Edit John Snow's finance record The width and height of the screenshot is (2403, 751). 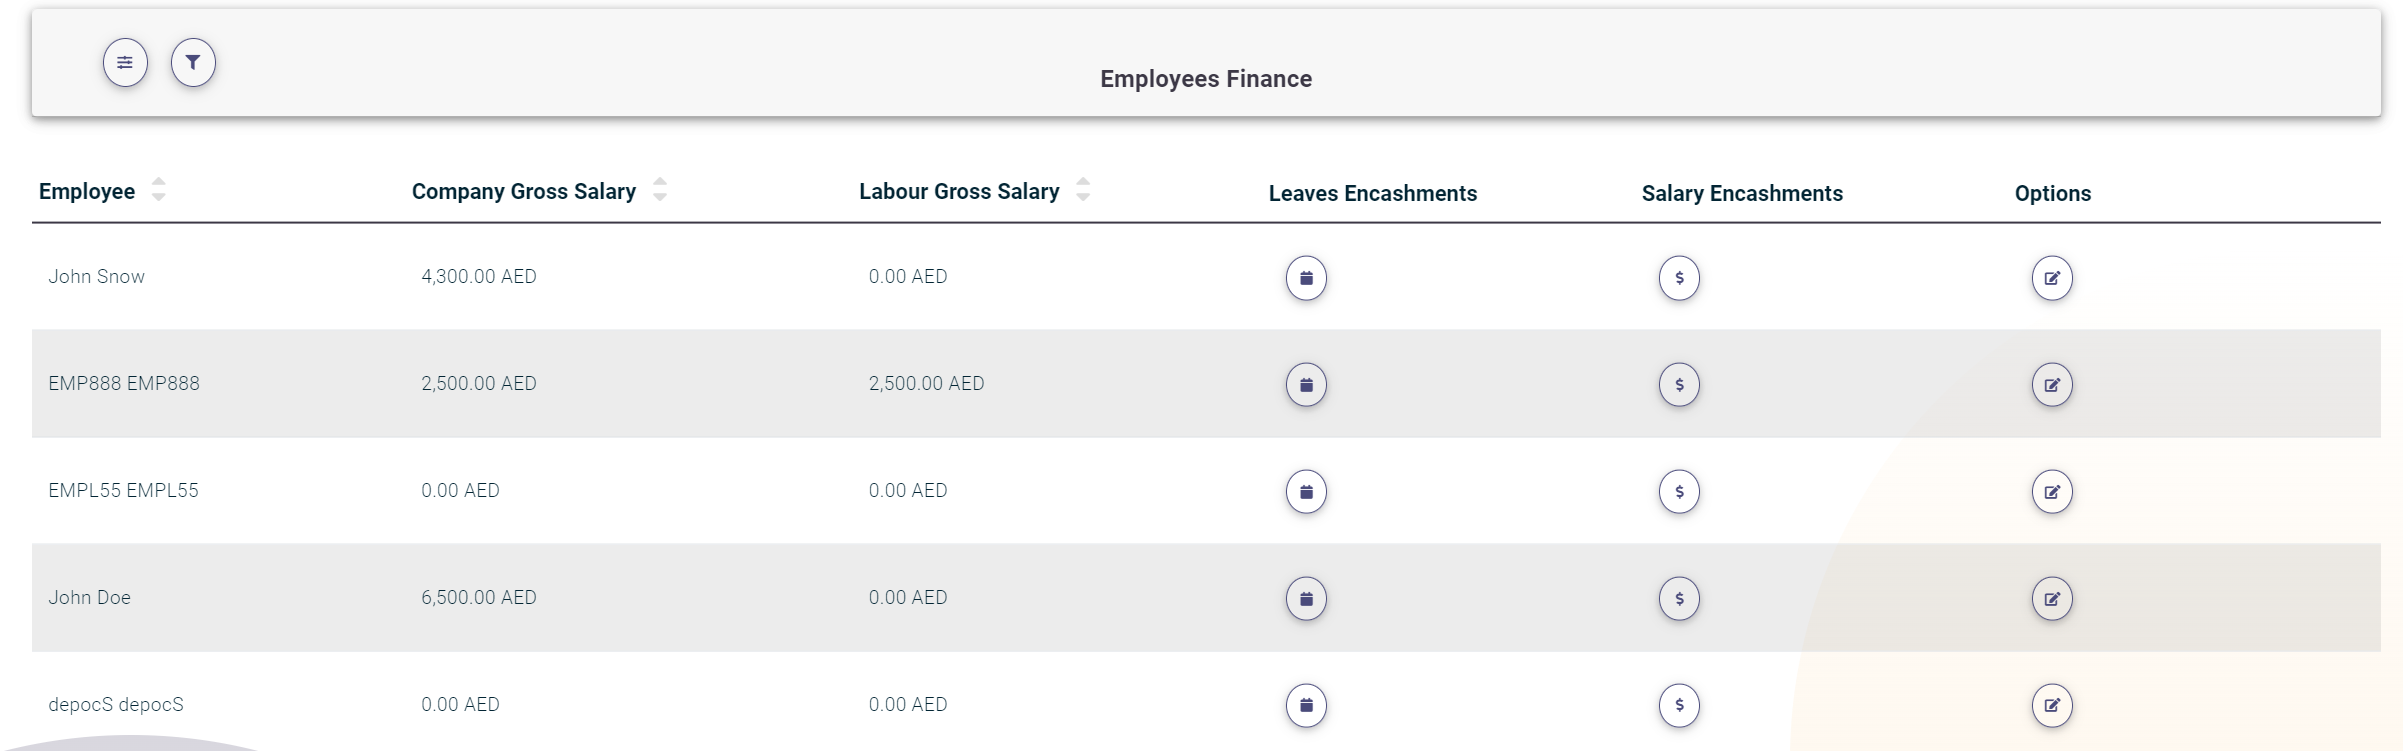[2052, 278]
